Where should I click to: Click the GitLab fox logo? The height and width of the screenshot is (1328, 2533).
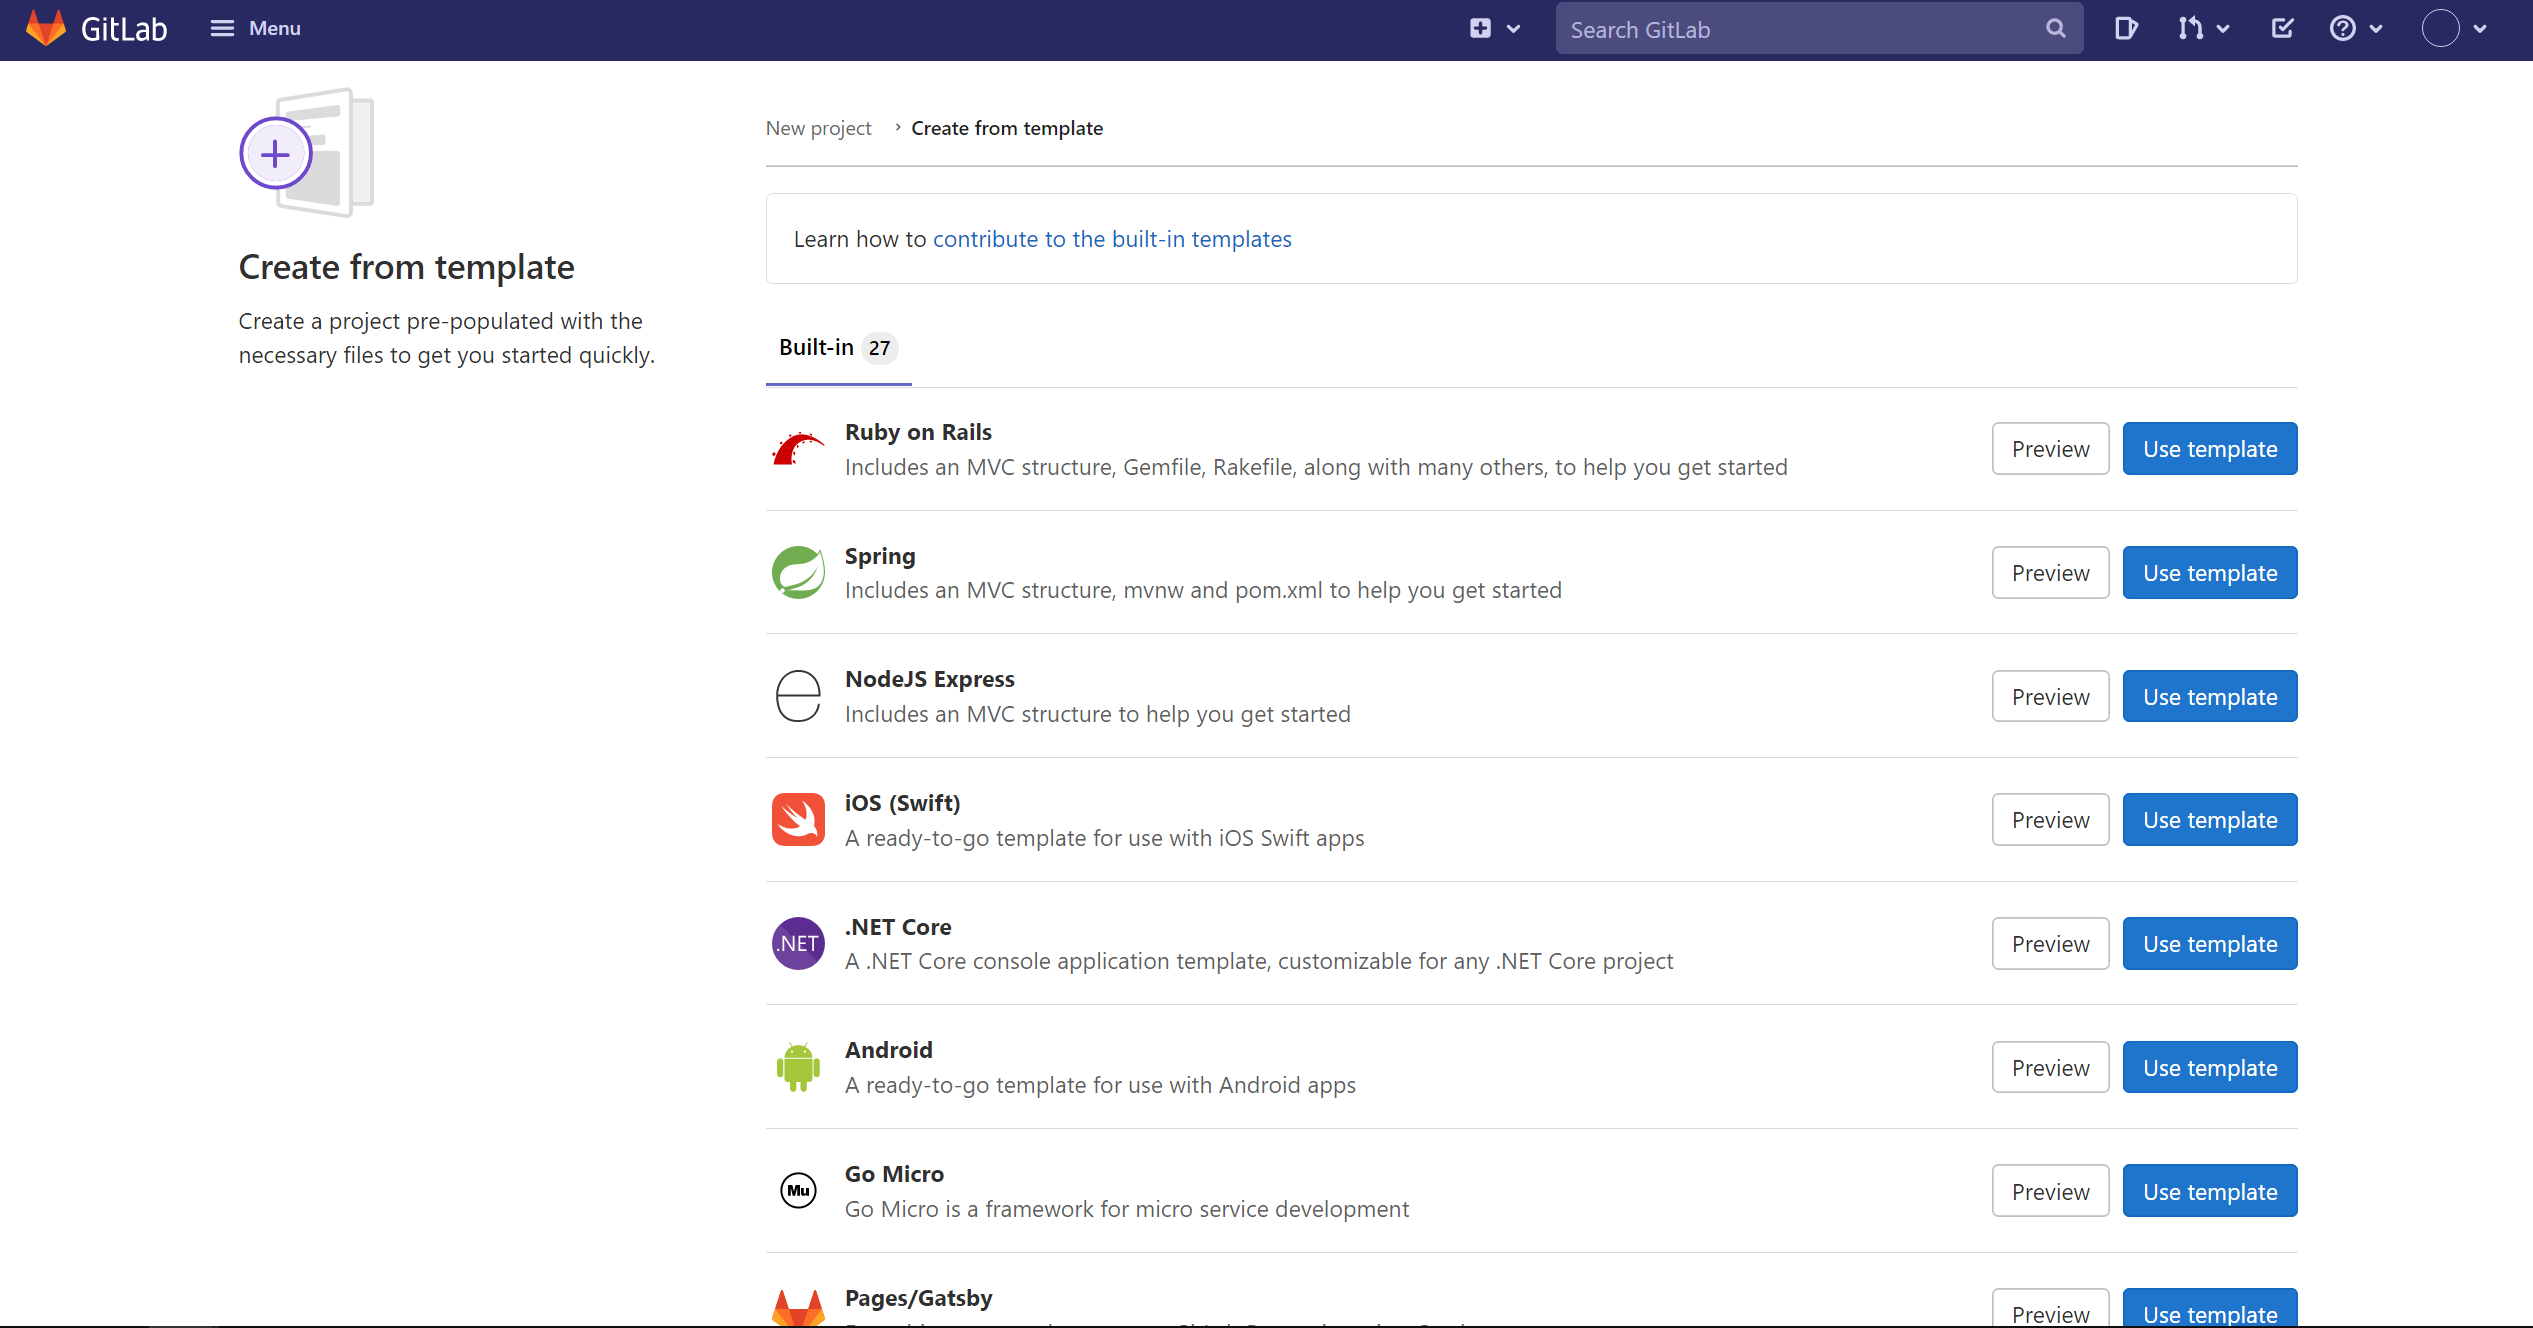pyautogui.click(x=46, y=29)
